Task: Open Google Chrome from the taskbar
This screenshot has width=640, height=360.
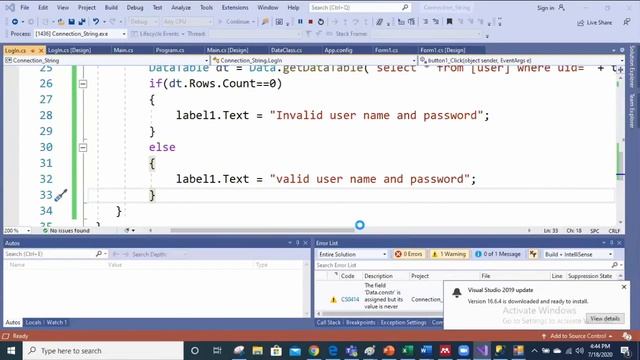Action: (313, 351)
